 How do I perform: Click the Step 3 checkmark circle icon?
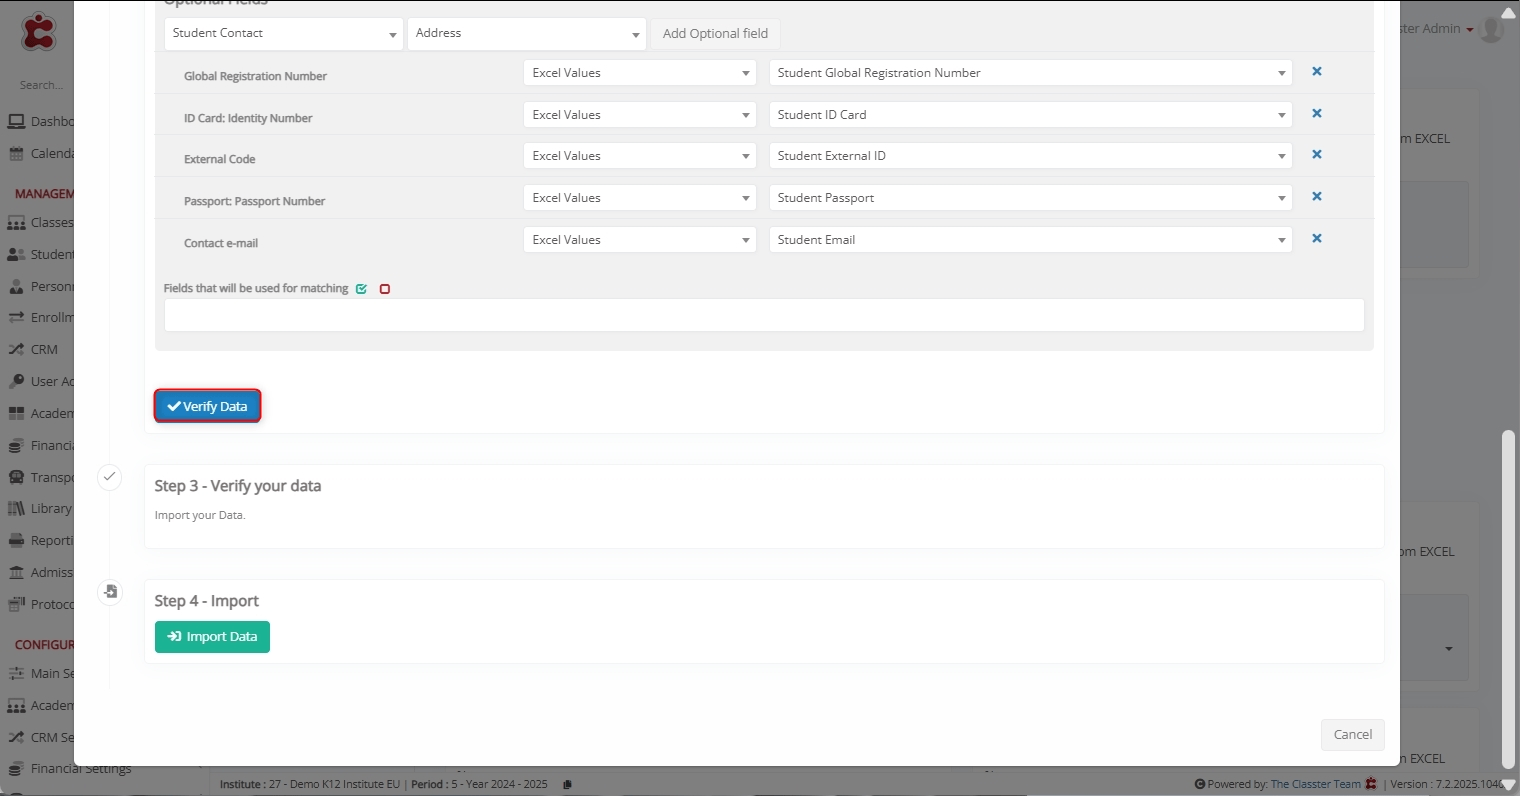(x=109, y=477)
